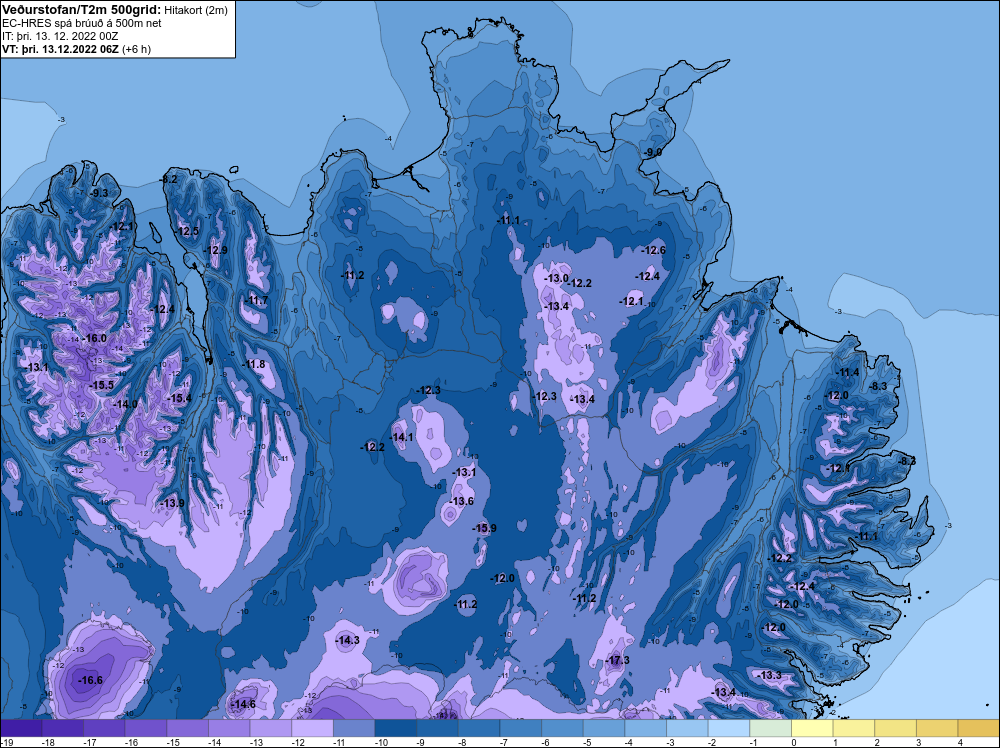Pick the -3 temperature scale color
This screenshot has width=1000, height=748.
coord(688,728)
